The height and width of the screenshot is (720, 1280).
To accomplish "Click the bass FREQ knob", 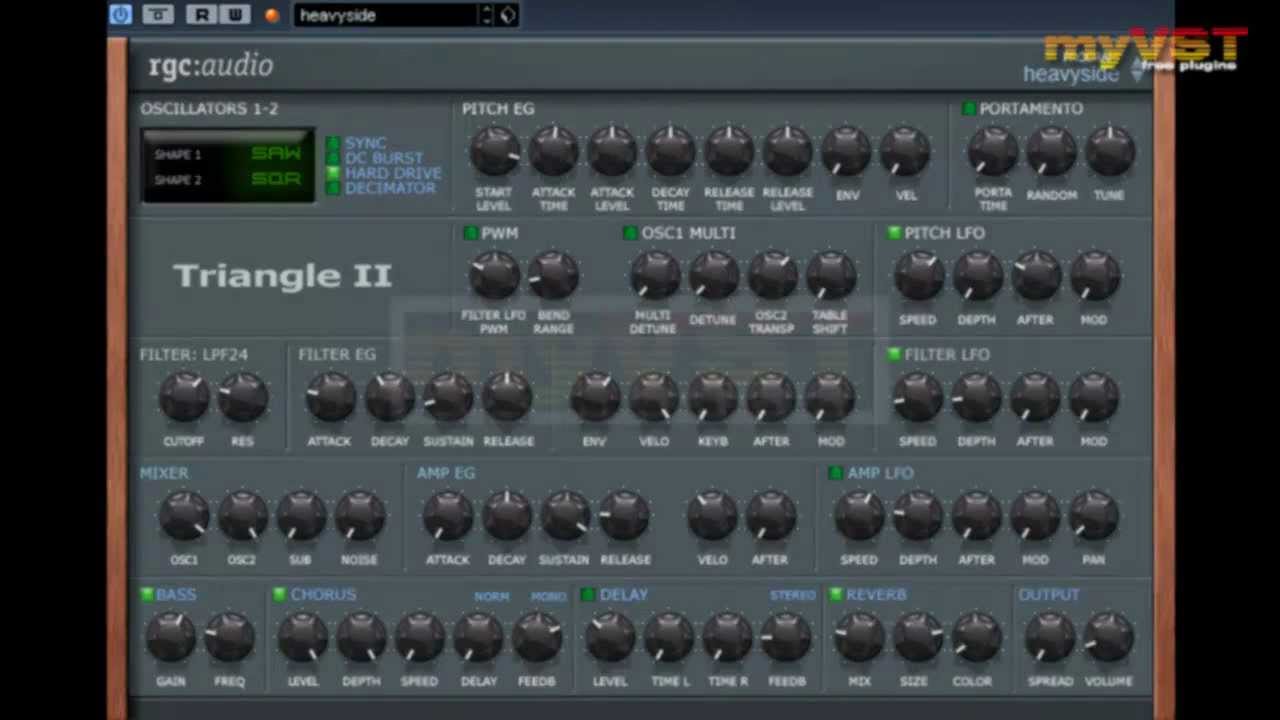I will pyautogui.click(x=230, y=637).
